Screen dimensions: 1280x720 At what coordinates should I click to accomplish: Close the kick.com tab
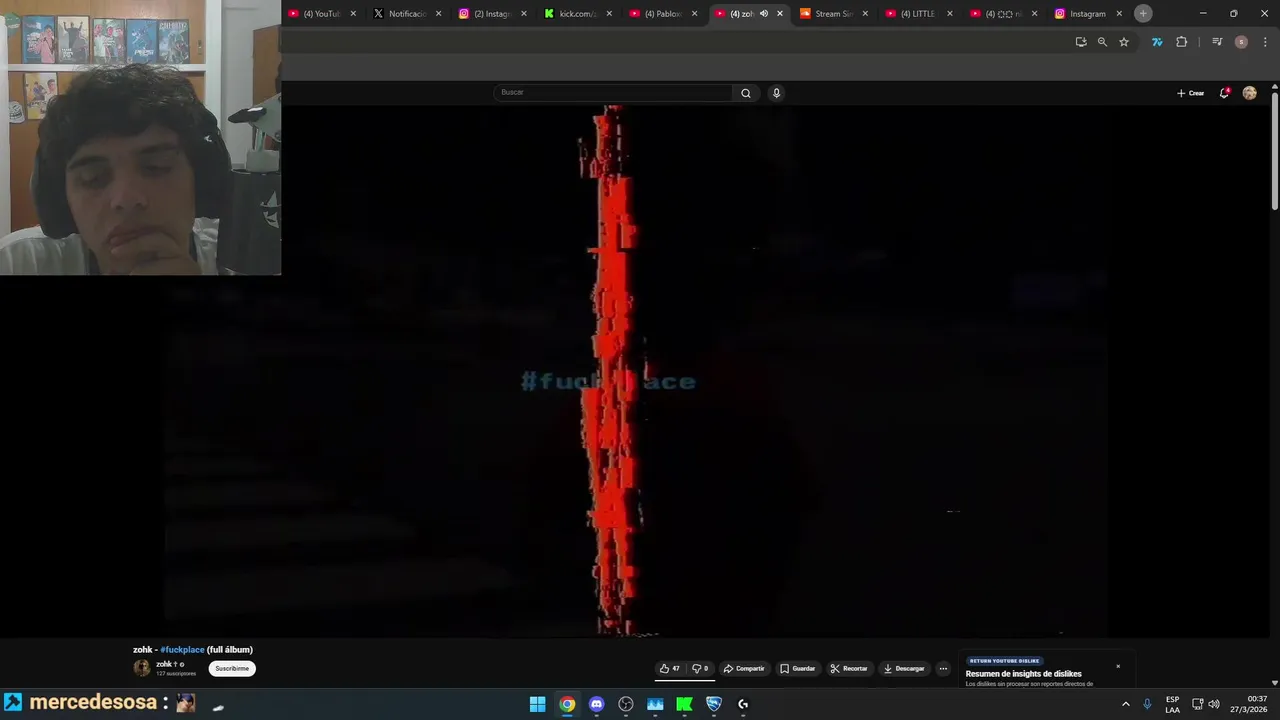click(609, 14)
